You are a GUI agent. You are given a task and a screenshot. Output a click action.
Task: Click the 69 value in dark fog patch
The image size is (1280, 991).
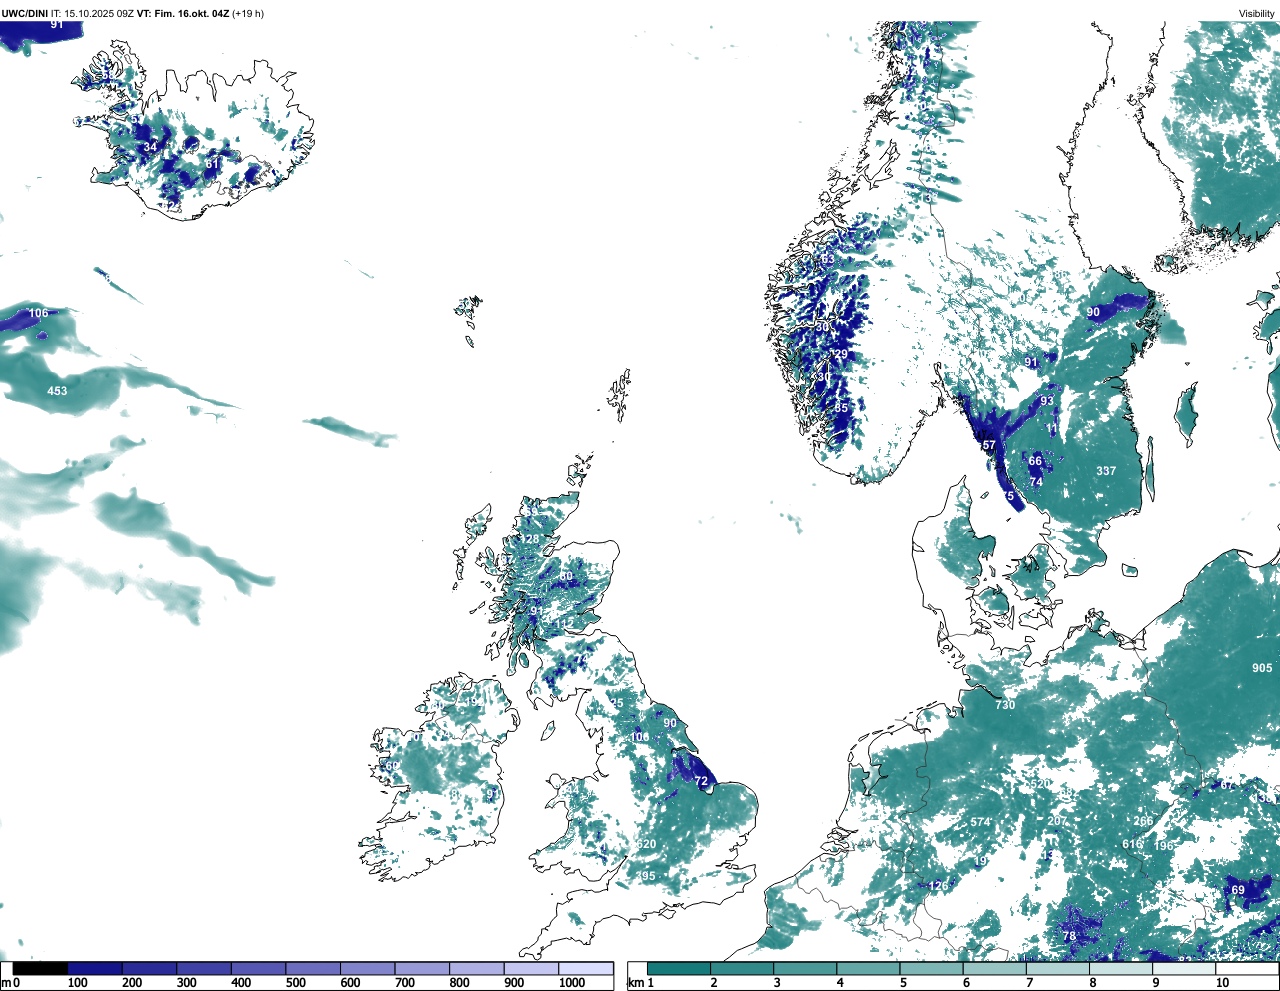pyautogui.click(x=1238, y=890)
